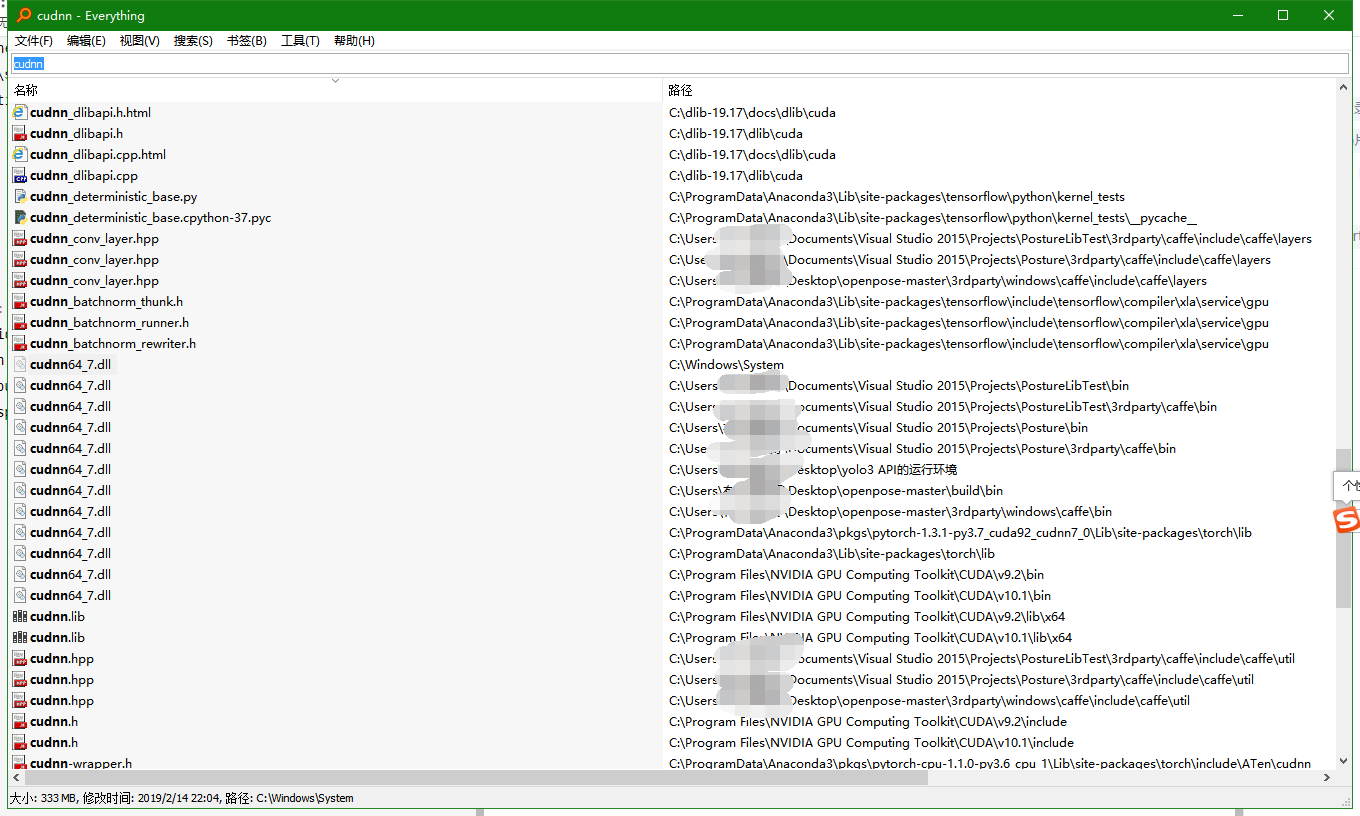Click the C++ source icon beside cudnn_dlibapi.cpp
This screenshot has height=816, width=1360.
(x=19, y=175)
